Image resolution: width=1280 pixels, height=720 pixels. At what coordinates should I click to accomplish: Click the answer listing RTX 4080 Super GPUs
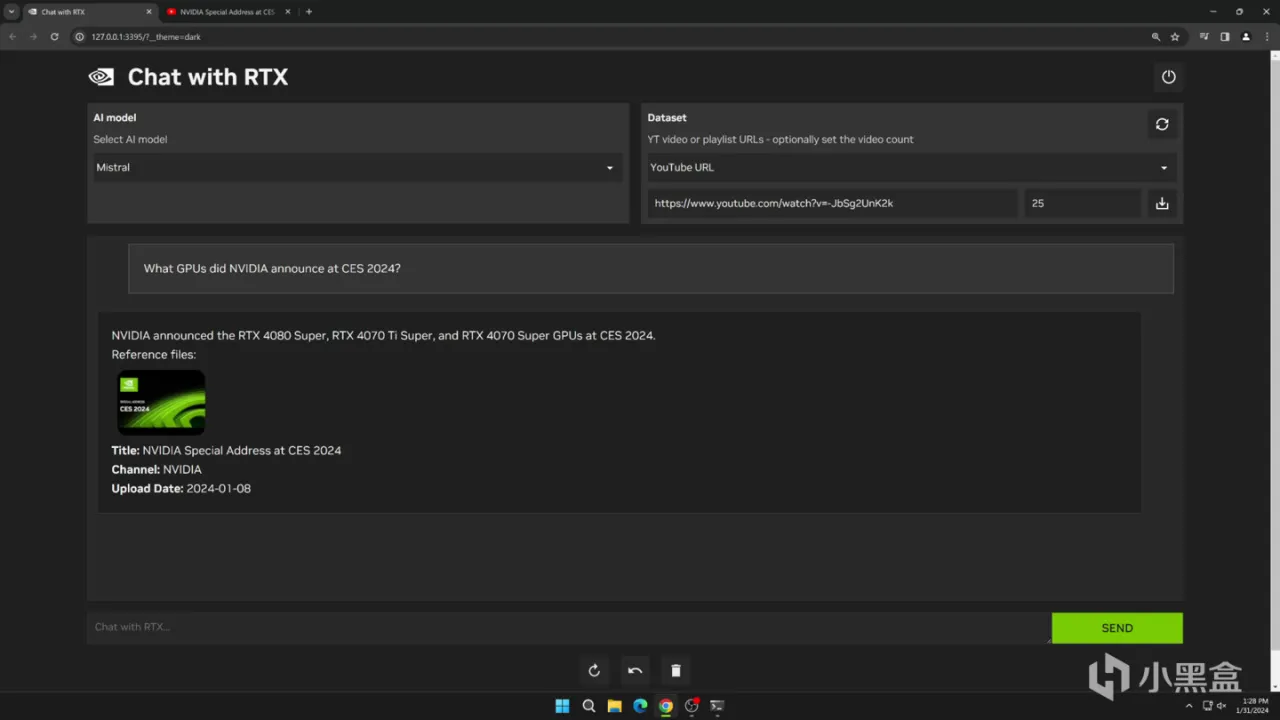(x=383, y=335)
